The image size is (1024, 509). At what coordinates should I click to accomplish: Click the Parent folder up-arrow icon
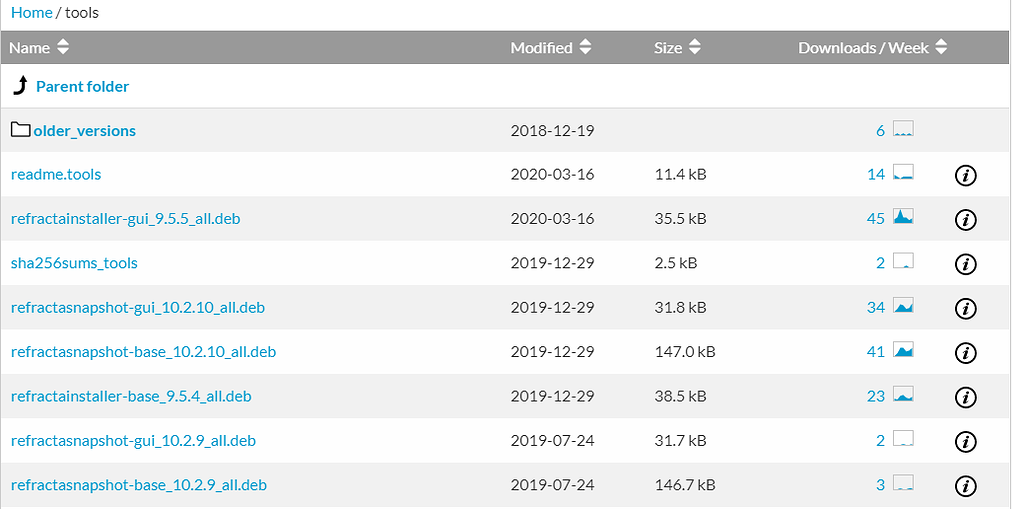pos(20,86)
